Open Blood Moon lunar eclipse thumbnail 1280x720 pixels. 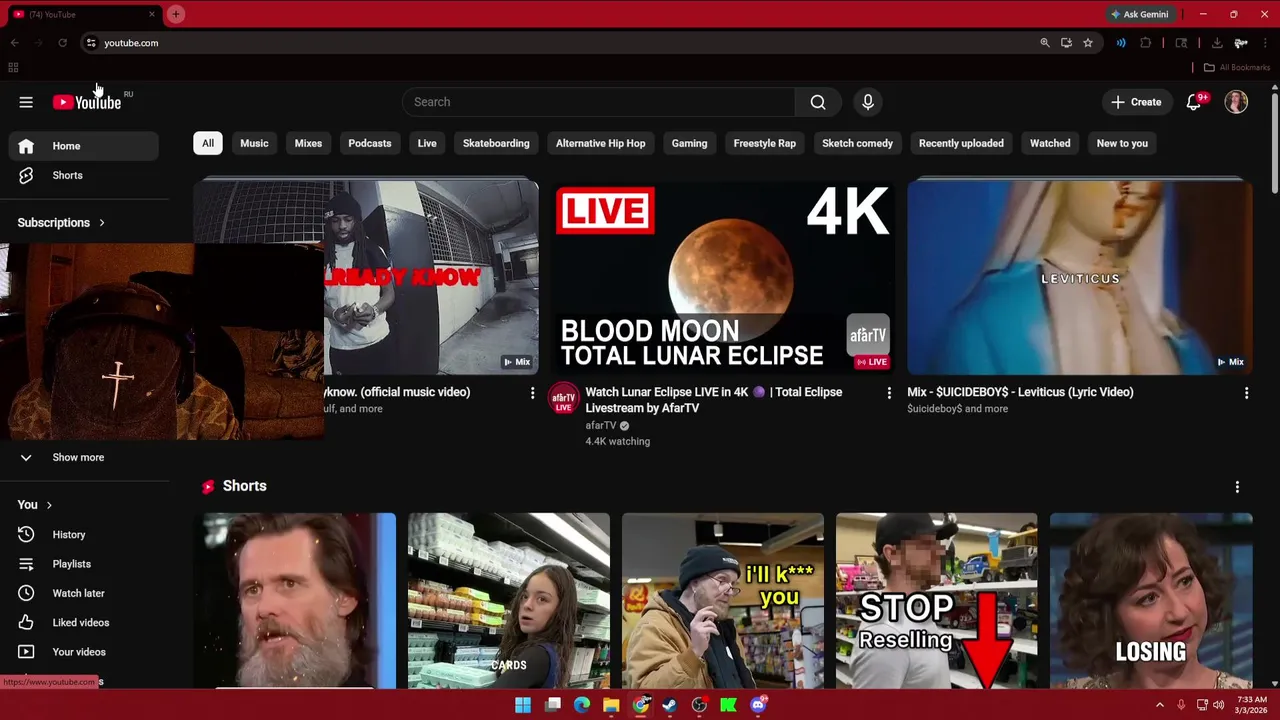pyautogui.click(x=723, y=277)
